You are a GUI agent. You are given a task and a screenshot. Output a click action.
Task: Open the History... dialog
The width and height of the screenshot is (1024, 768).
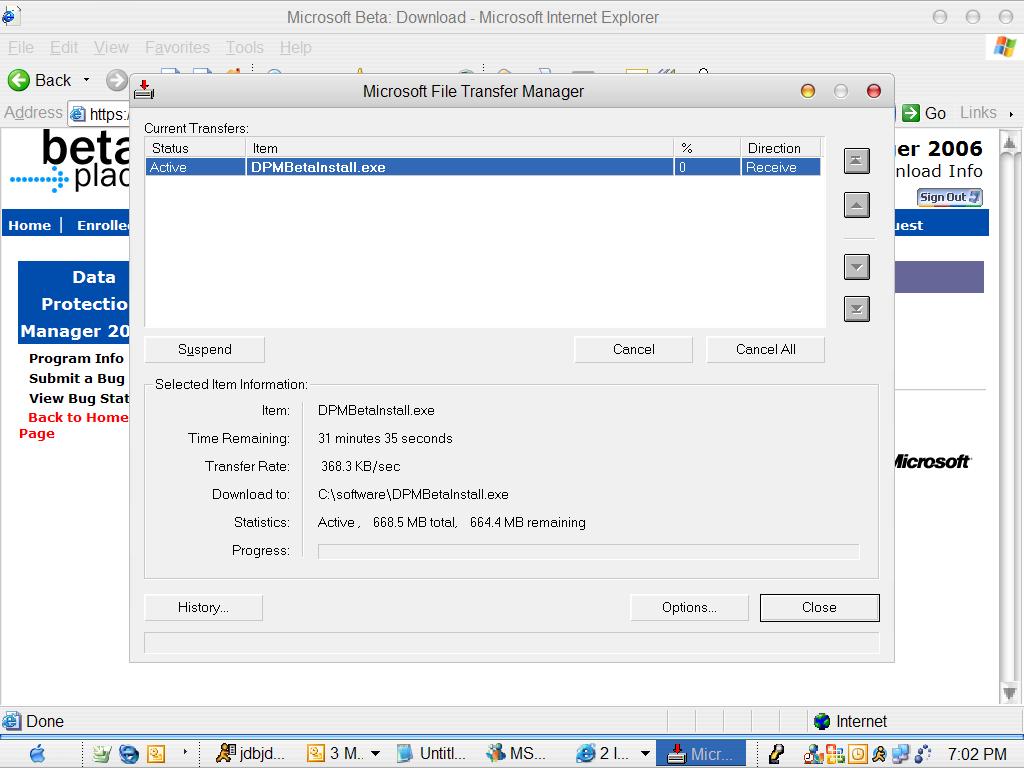[x=203, y=607]
